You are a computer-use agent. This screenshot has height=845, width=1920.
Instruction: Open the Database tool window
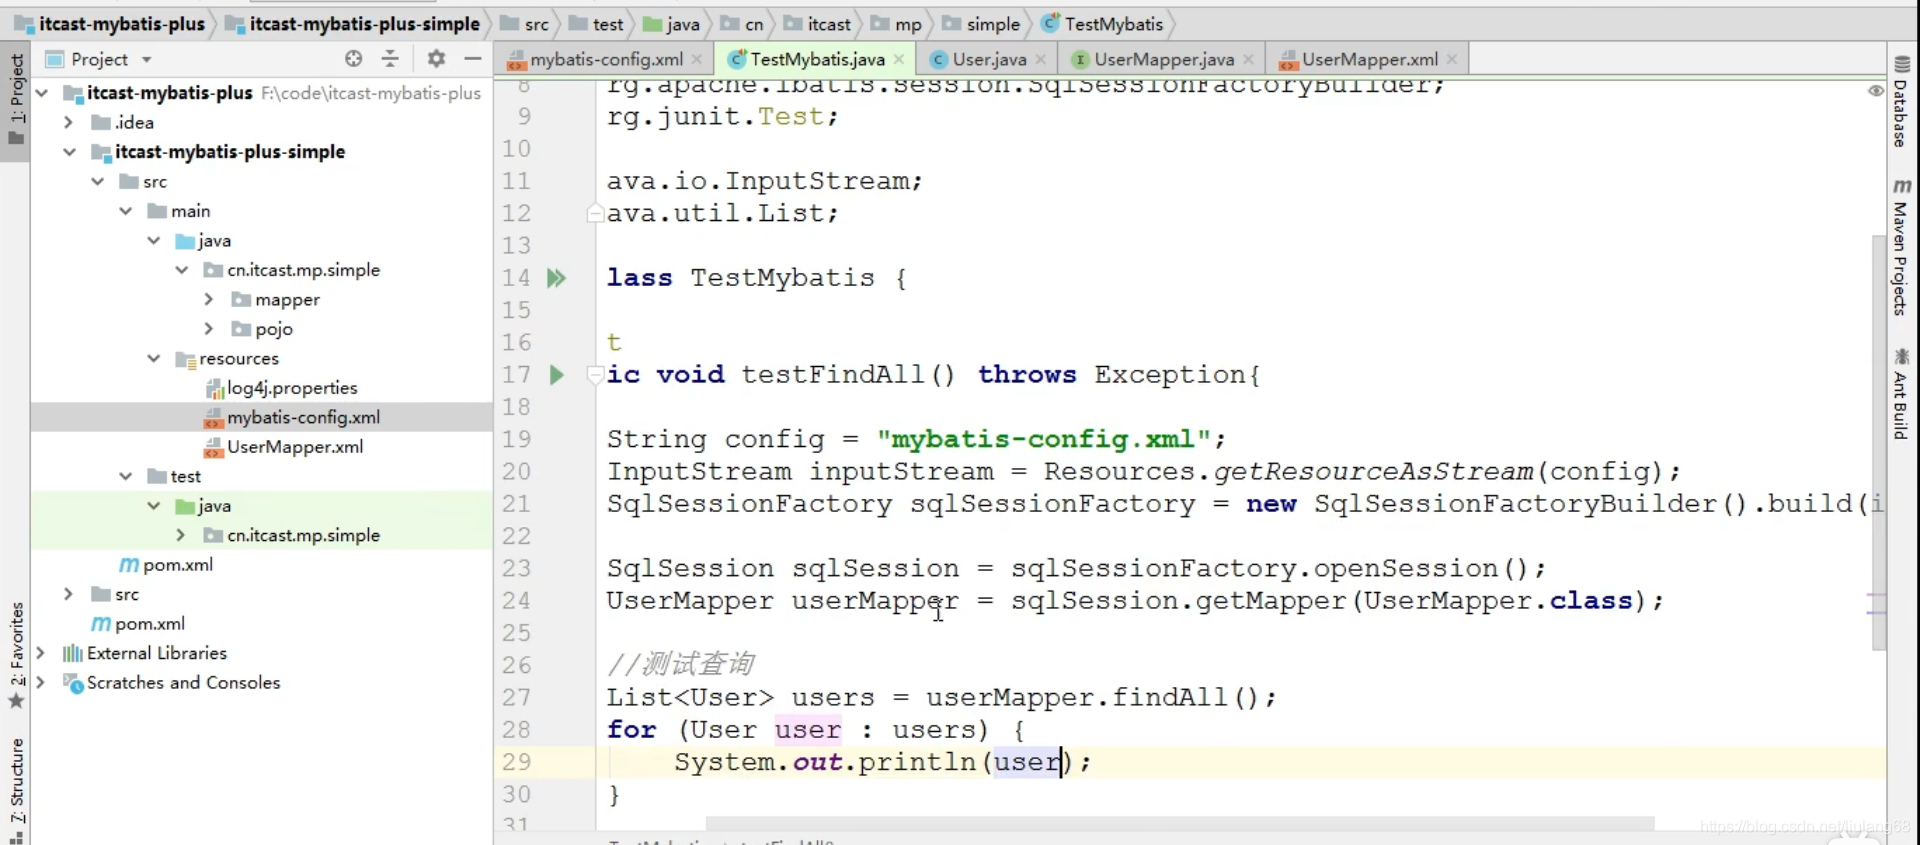click(1901, 102)
